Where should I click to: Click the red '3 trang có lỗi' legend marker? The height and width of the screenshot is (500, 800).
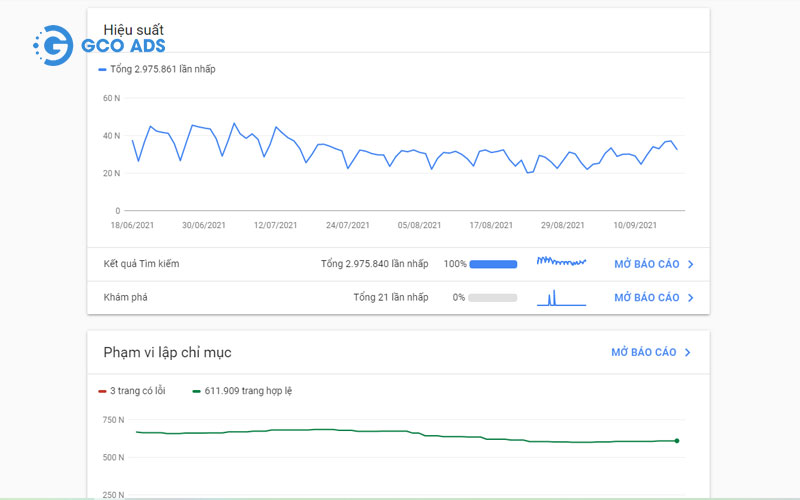point(102,391)
